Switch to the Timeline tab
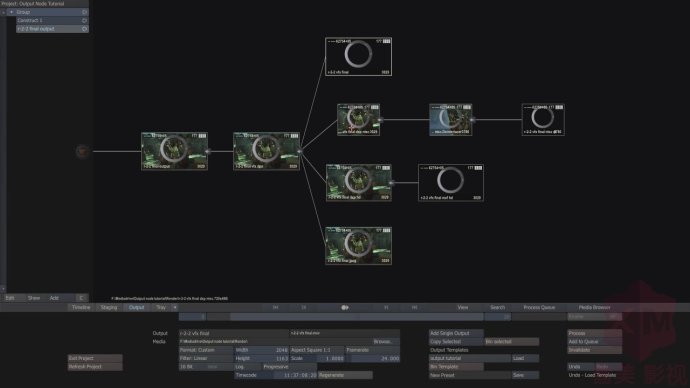 81,307
